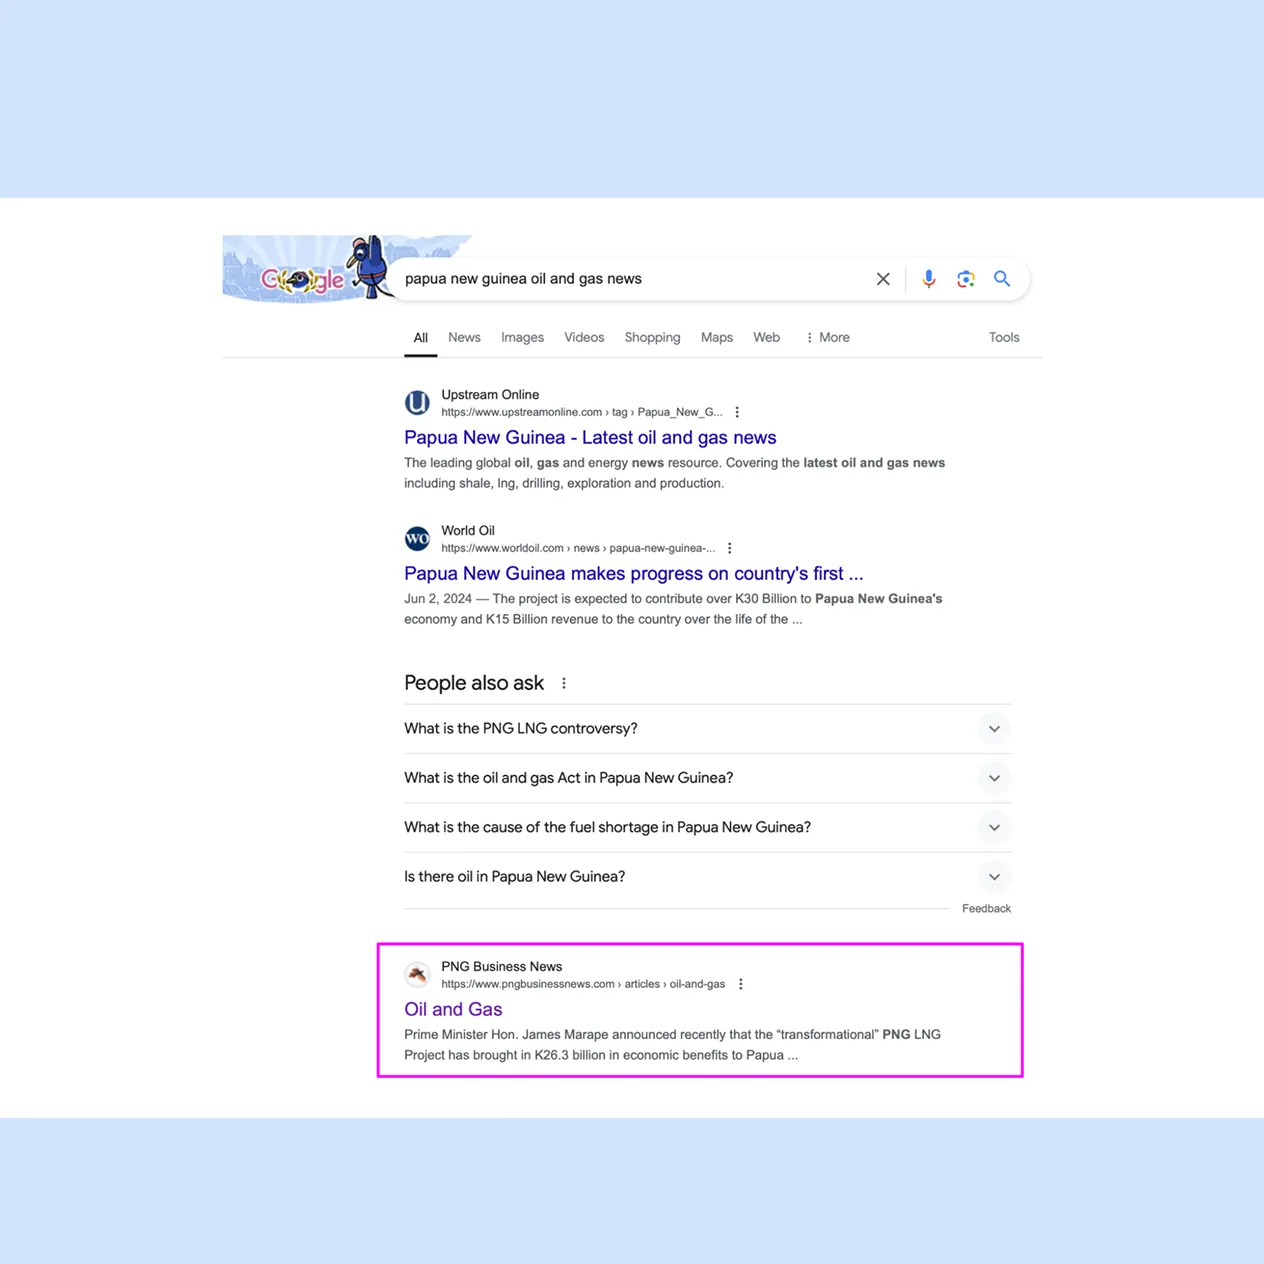Click the snippet beginning 'Prime Minister Hon. James Marape'
This screenshot has width=1264, height=1264.
pos(672,1045)
